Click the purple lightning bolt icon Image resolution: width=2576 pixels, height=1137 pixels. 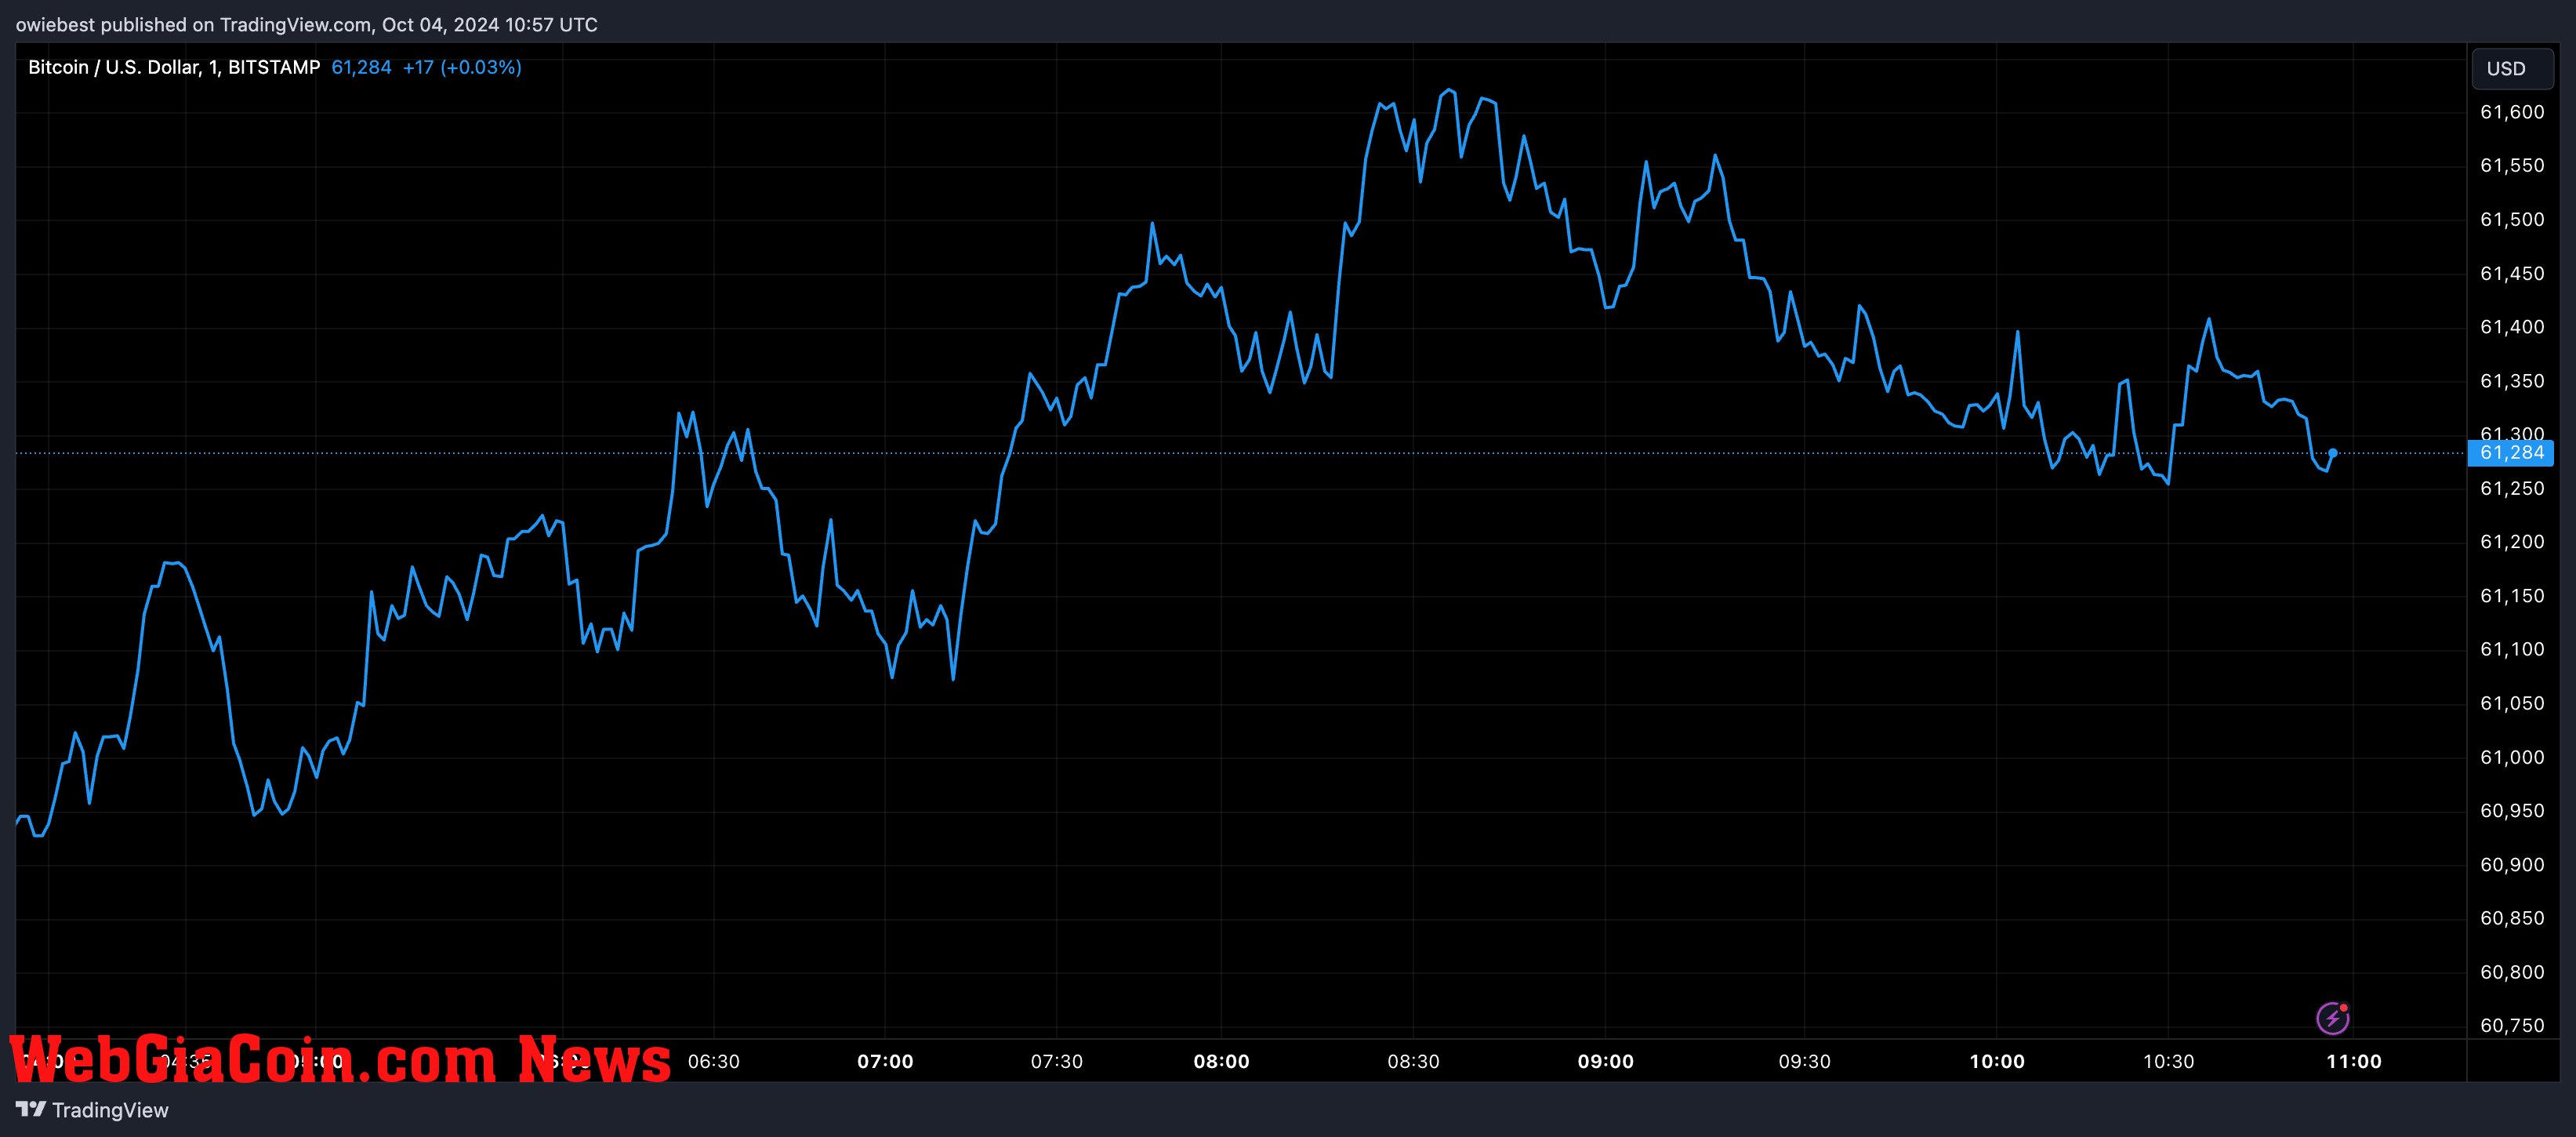coord(2332,1019)
